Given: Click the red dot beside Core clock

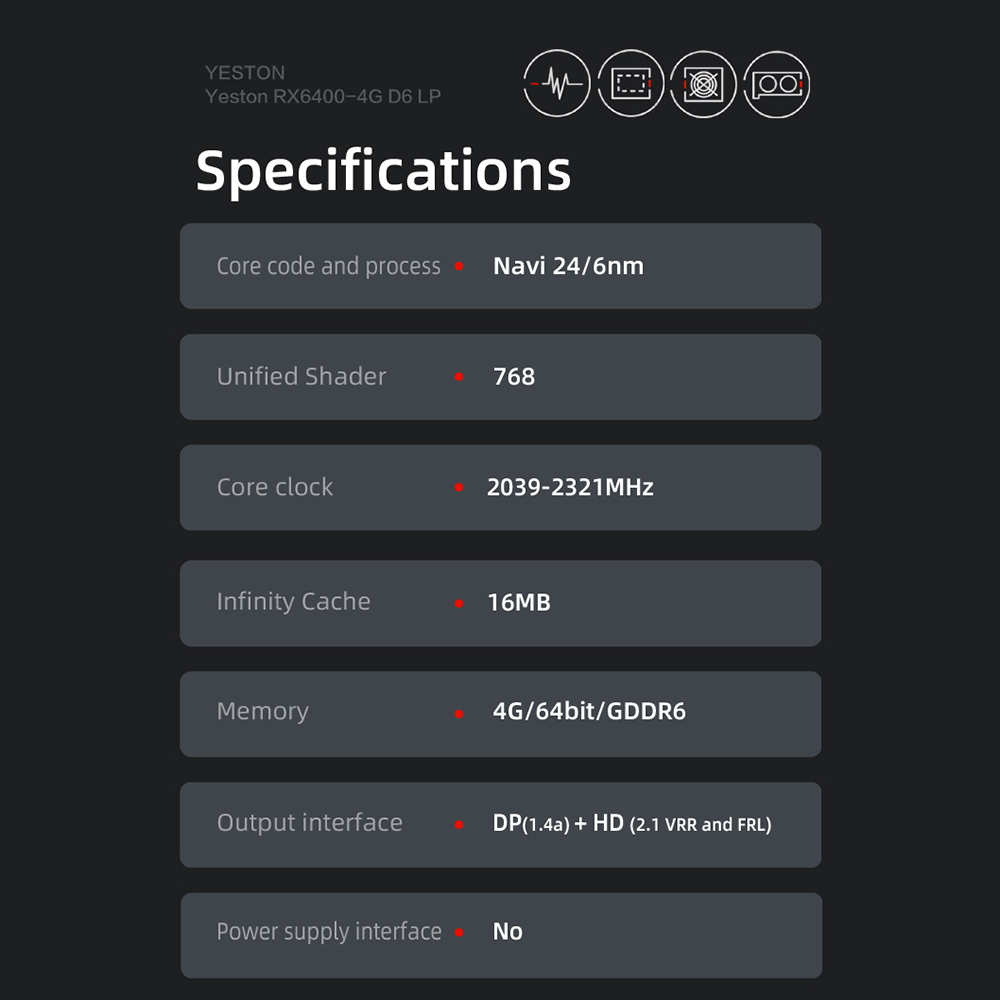Looking at the screenshot, I should (459, 488).
